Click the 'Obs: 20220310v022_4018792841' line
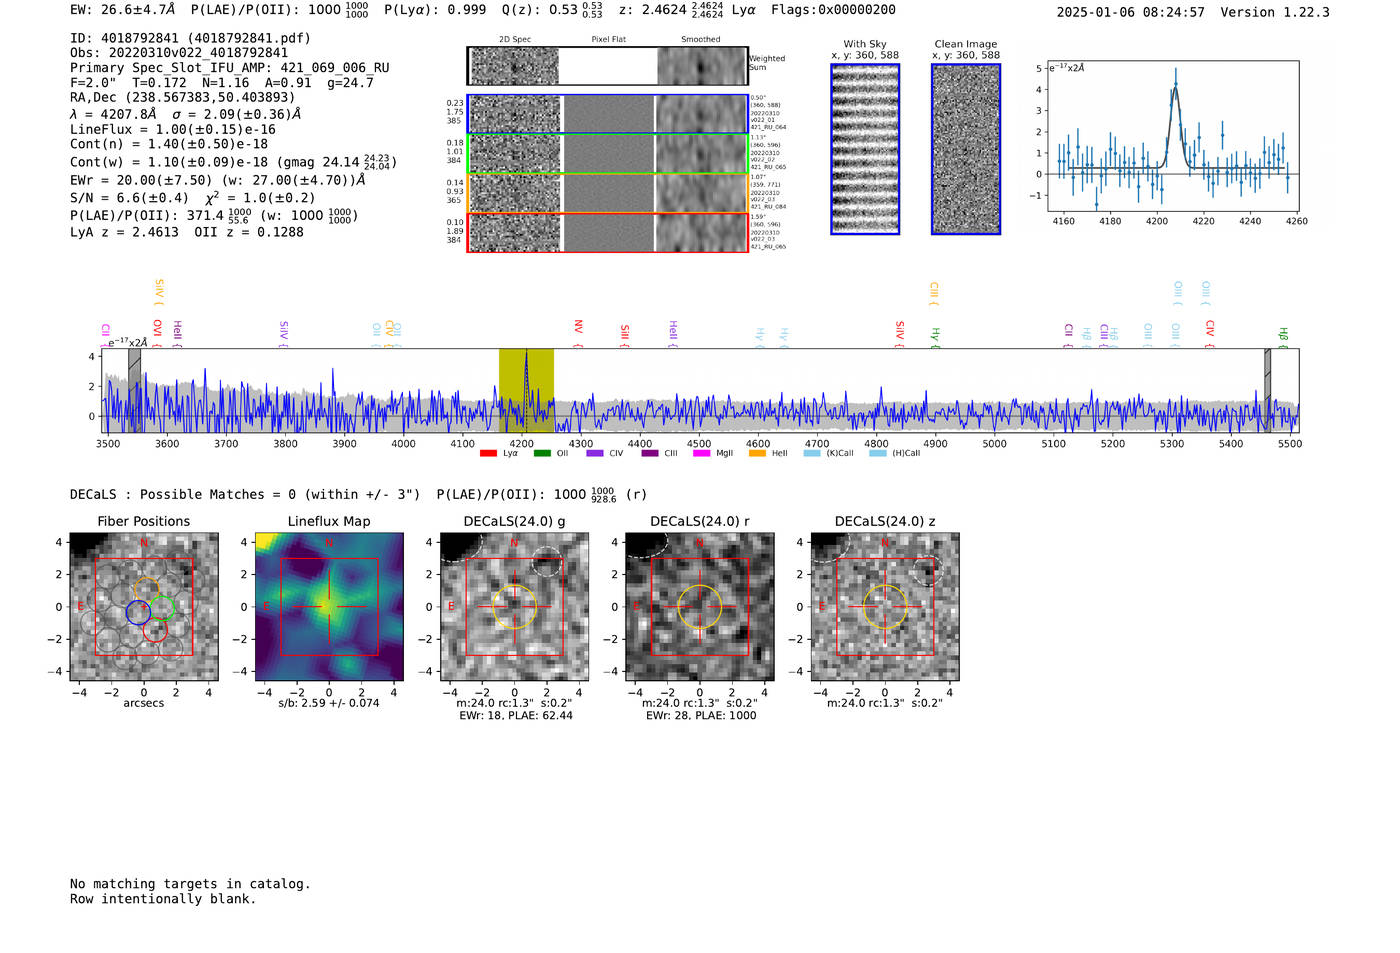1400x953 pixels. point(179,53)
